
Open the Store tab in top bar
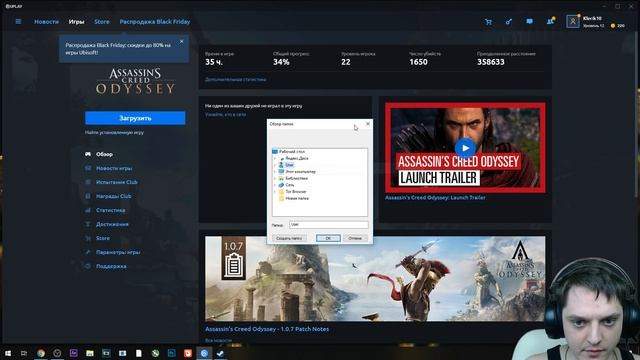[x=102, y=22]
